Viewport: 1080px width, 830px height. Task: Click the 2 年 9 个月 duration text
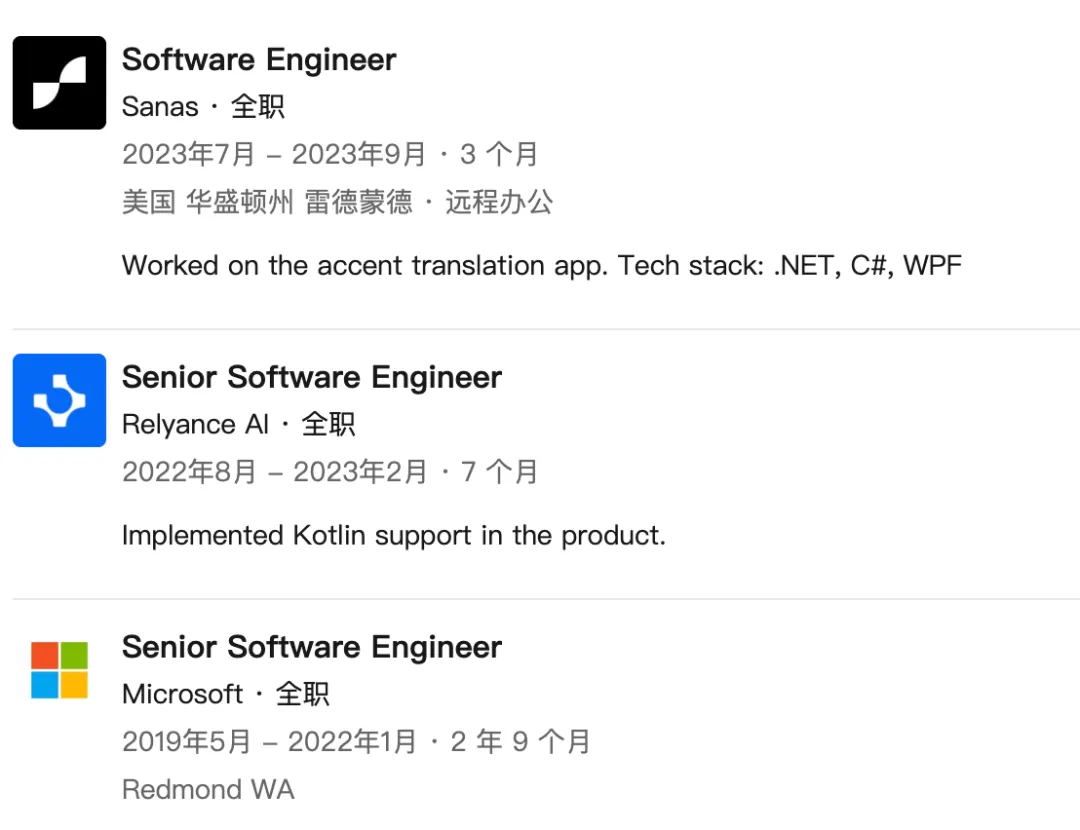pos(520,741)
